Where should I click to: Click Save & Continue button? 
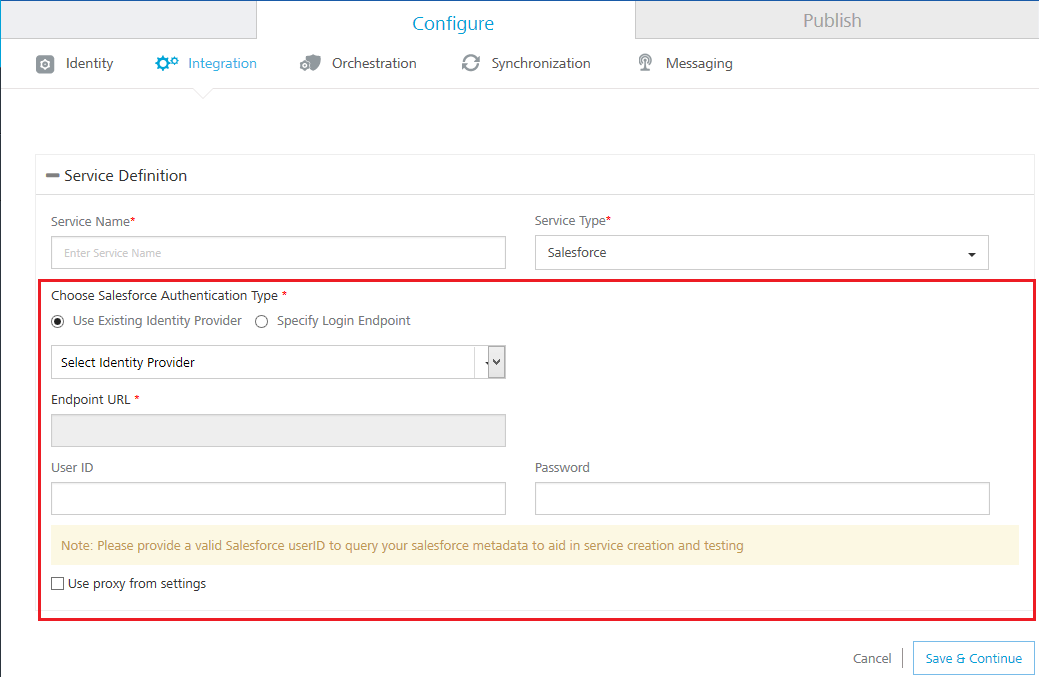click(973, 658)
